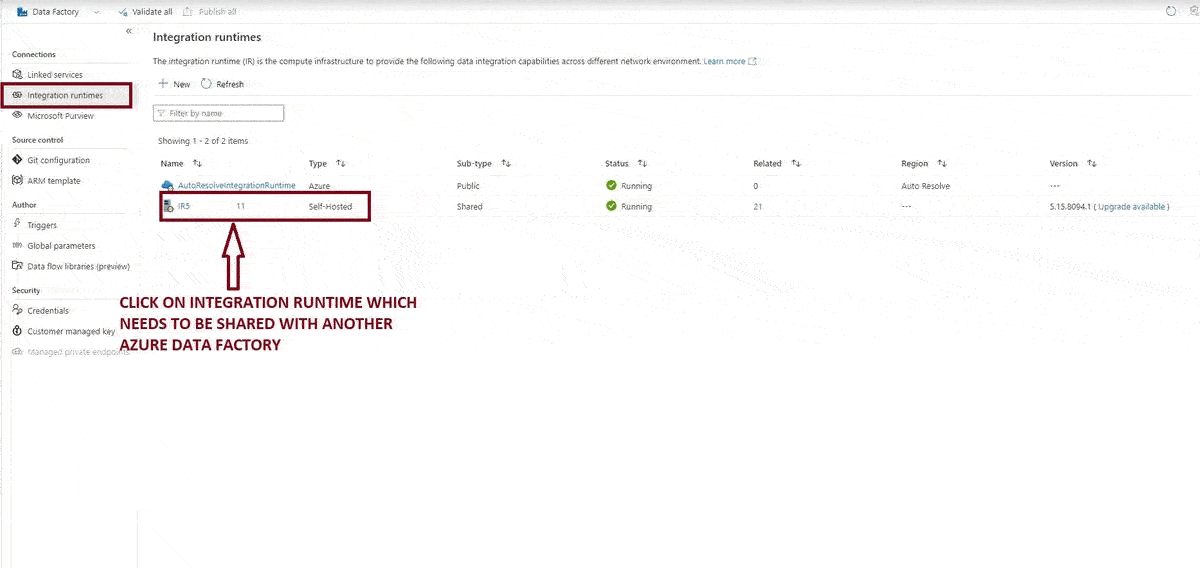Click the version text 5.15.8094.1
Screen dimensions: 1200x568
1069,207
